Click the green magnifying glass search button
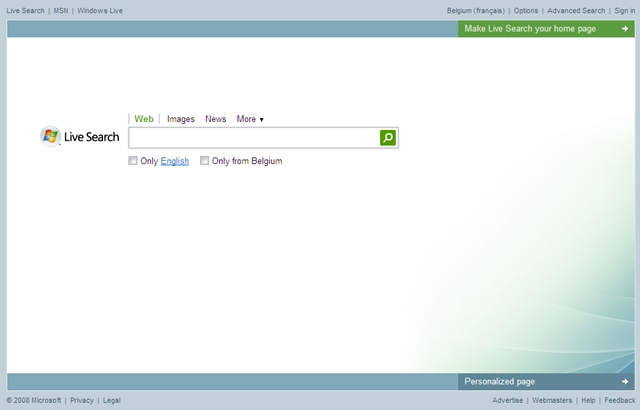Screen dimensions: 640x410 (x=388, y=138)
